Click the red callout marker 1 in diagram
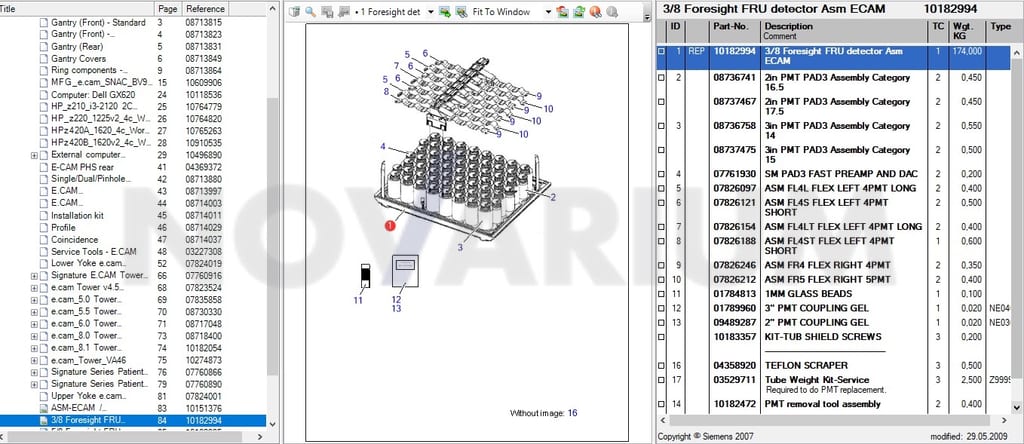Screen dimensions: 1024x444 tap(390, 226)
